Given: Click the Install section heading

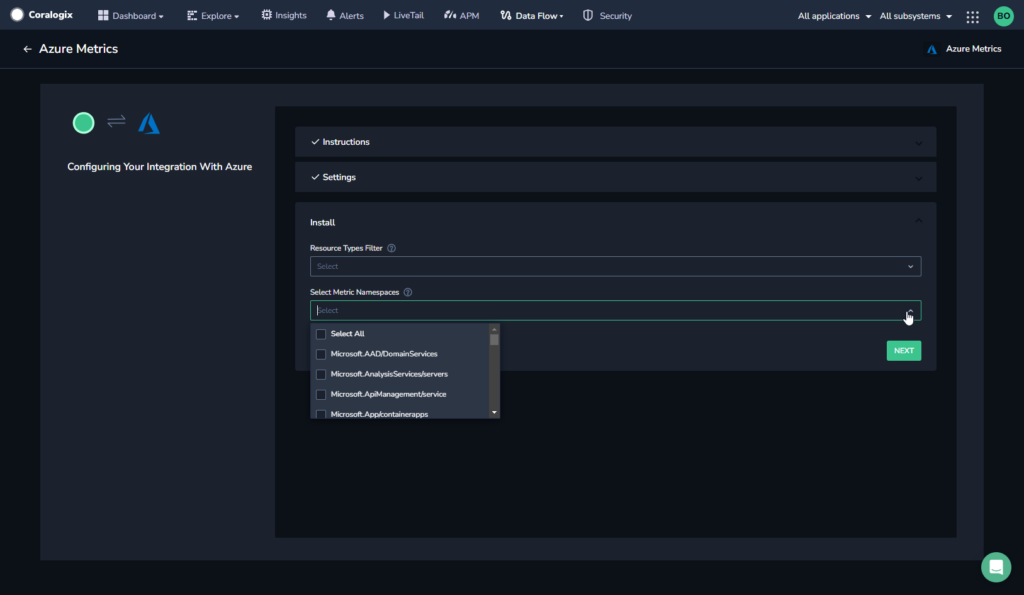Looking at the screenshot, I should point(323,223).
